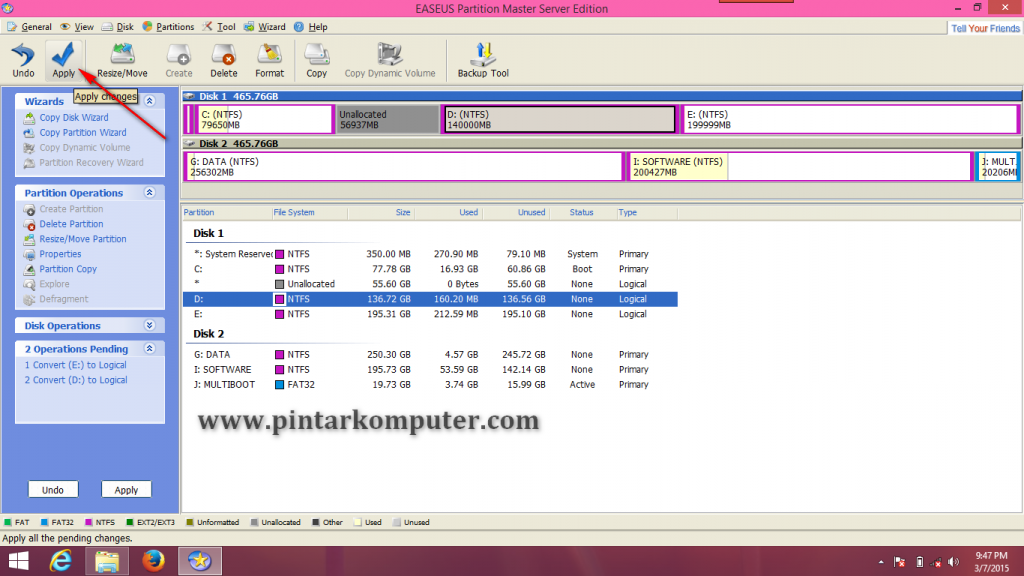Select J: MULTIBOOT row in partition list
The height and width of the screenshot is (576, 1024).
[x=430, y=385]
